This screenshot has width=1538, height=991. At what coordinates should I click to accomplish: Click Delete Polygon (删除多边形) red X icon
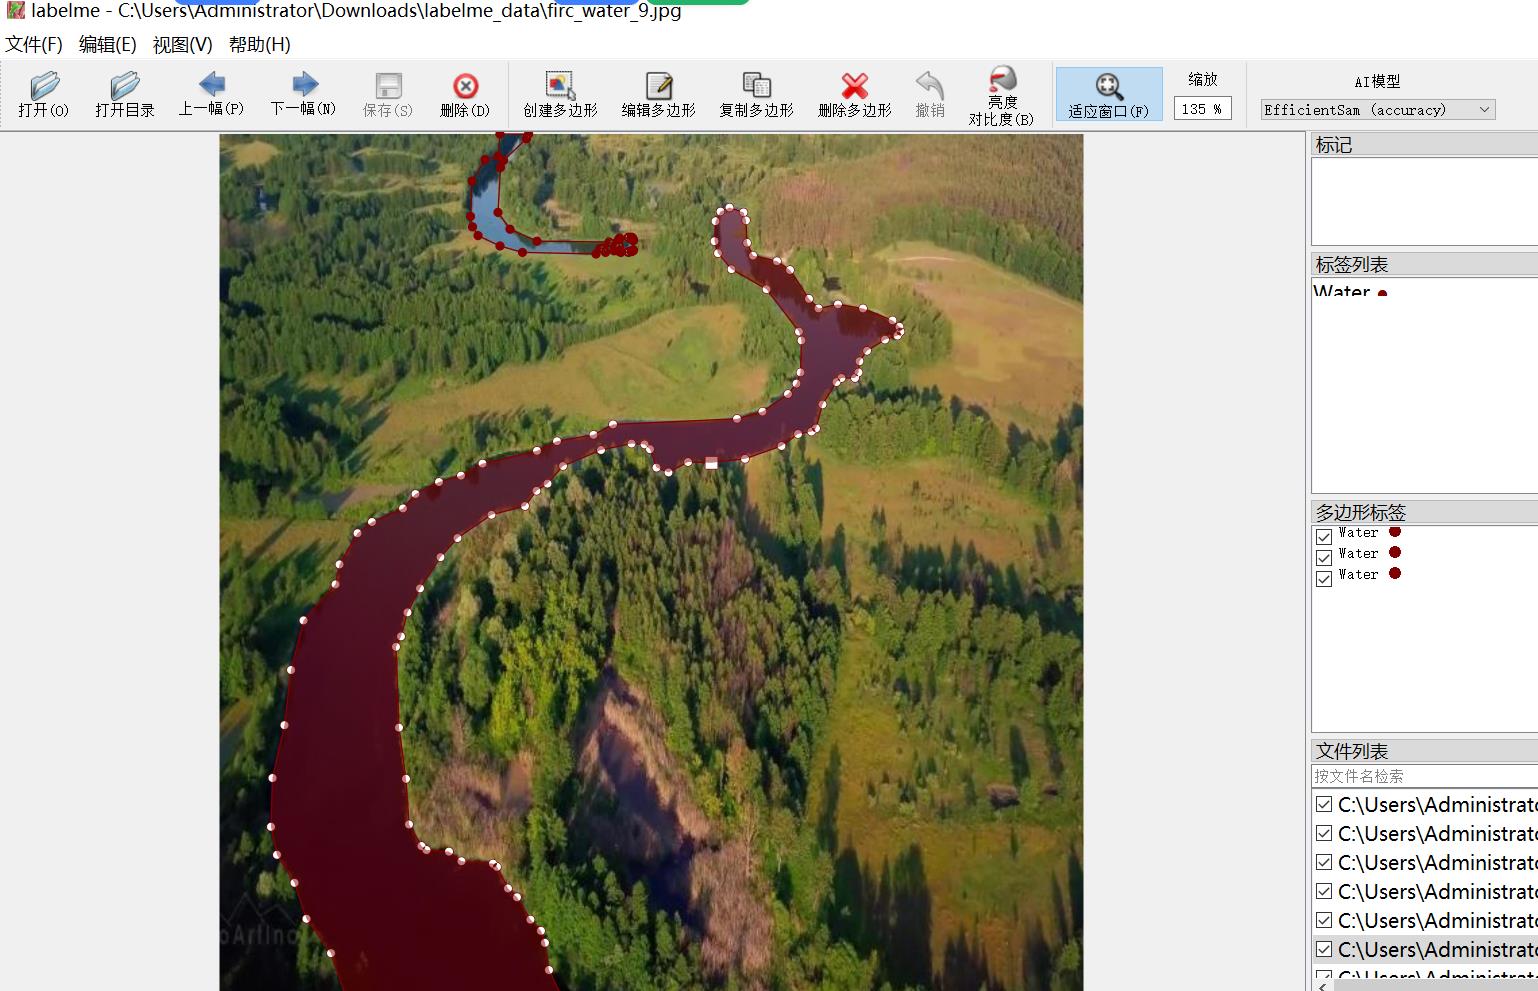coord(854,94)
